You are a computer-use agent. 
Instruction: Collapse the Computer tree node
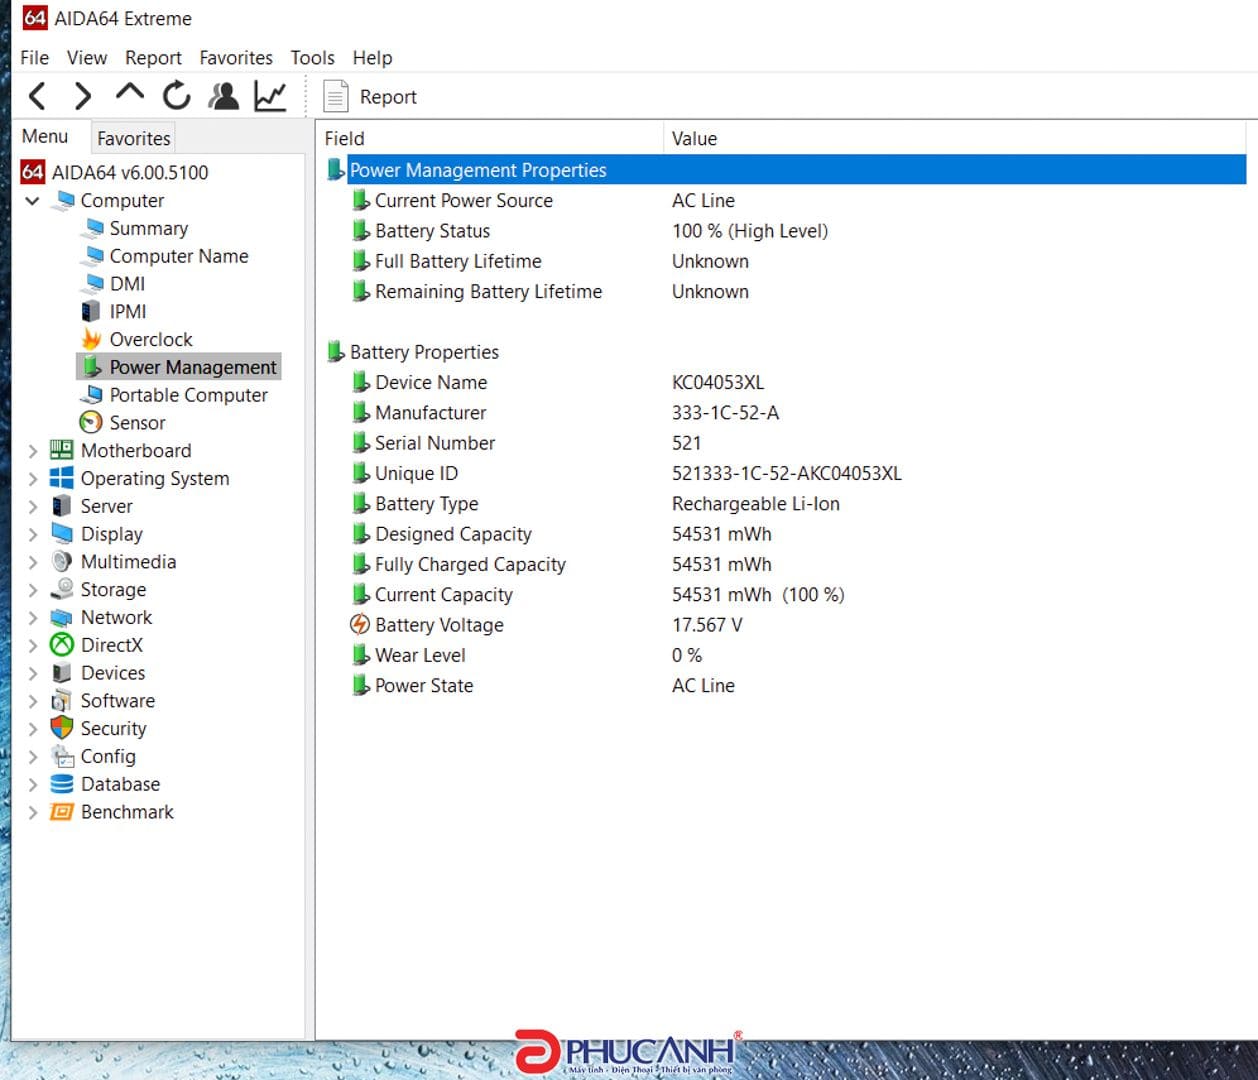32,201
